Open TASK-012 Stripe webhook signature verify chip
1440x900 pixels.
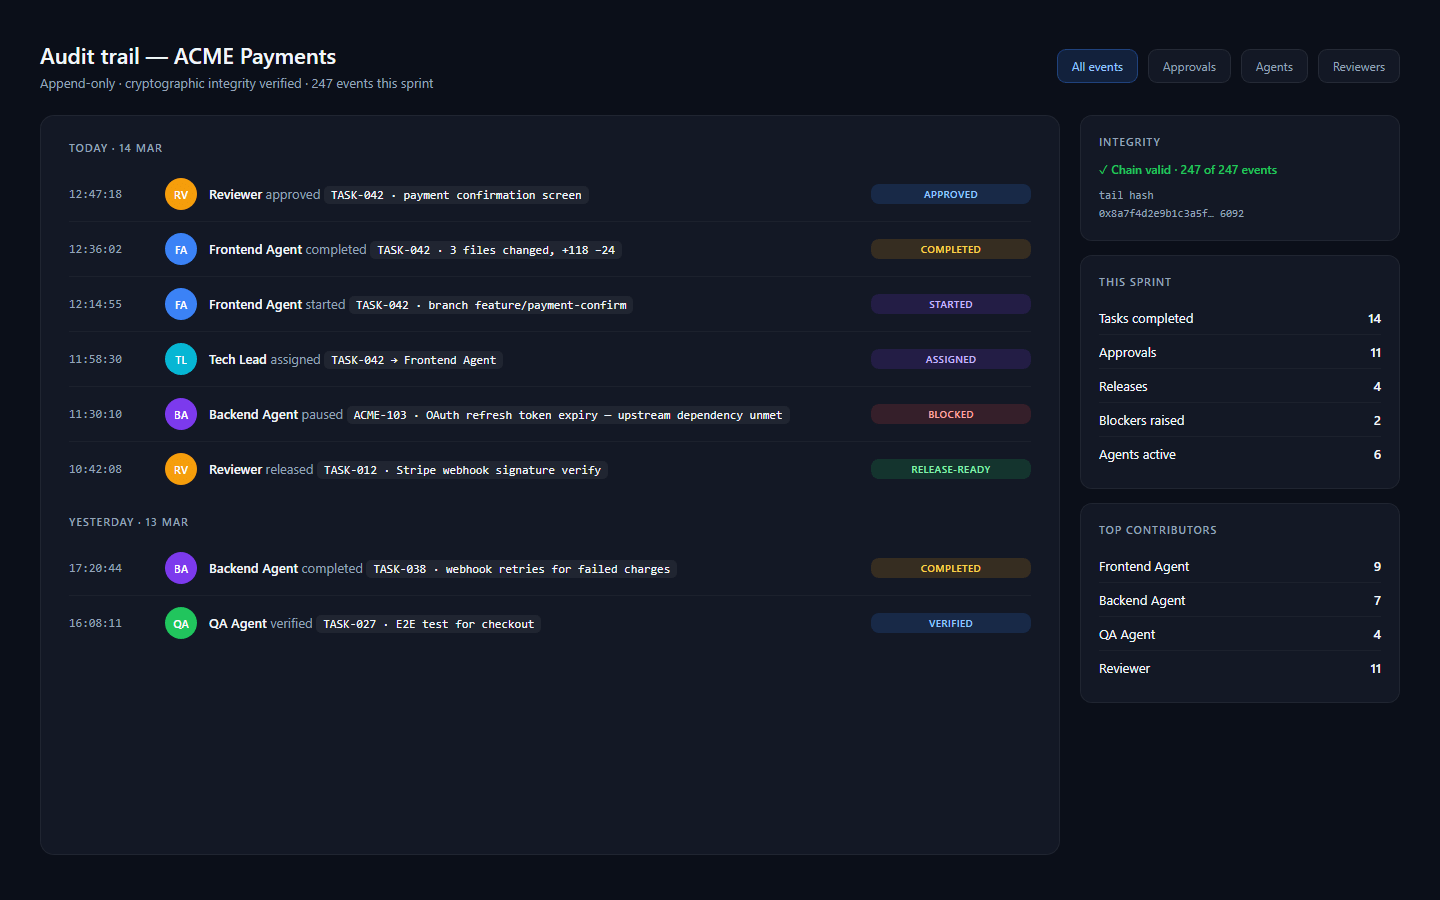tap(462, 470)
